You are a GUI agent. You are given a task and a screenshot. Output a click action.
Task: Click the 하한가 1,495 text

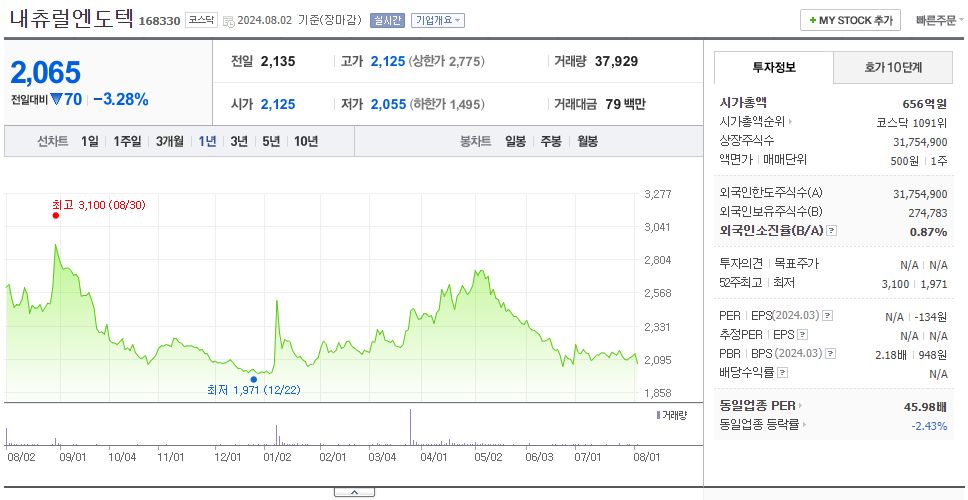[x=446, y=104]
